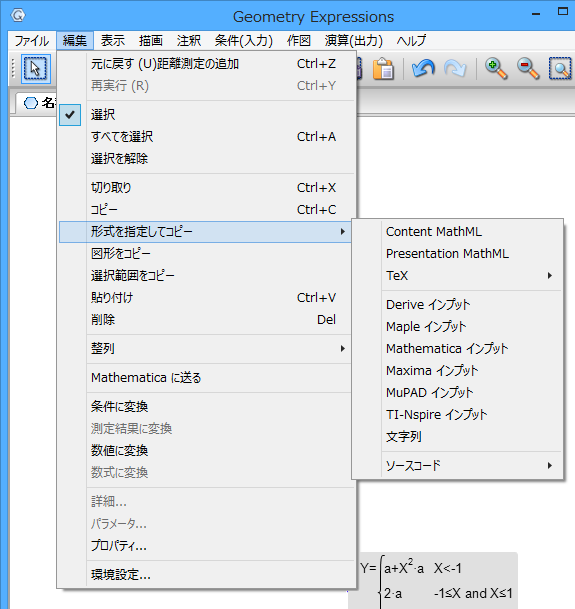Viewport: 575px width, 609px height.
Task: Toggle the checked 選択 menu item
Action: point(206,115)
